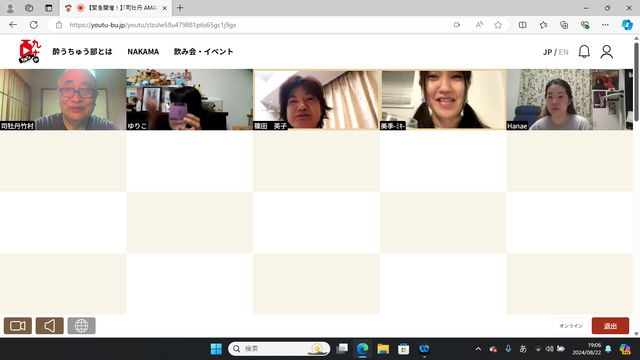Screen dimensions: 640x360
Task: Click the red site logo
Action: pos(29,51)
